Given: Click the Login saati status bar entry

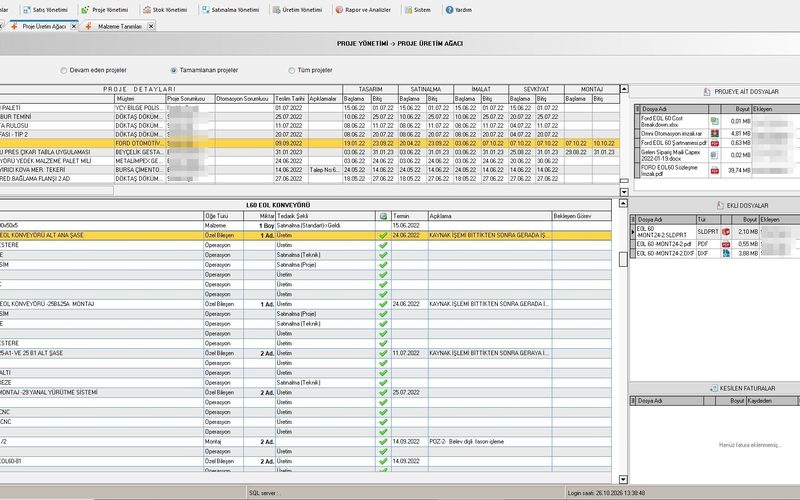Looking at the screenshot, I should [x=606, y=493].
